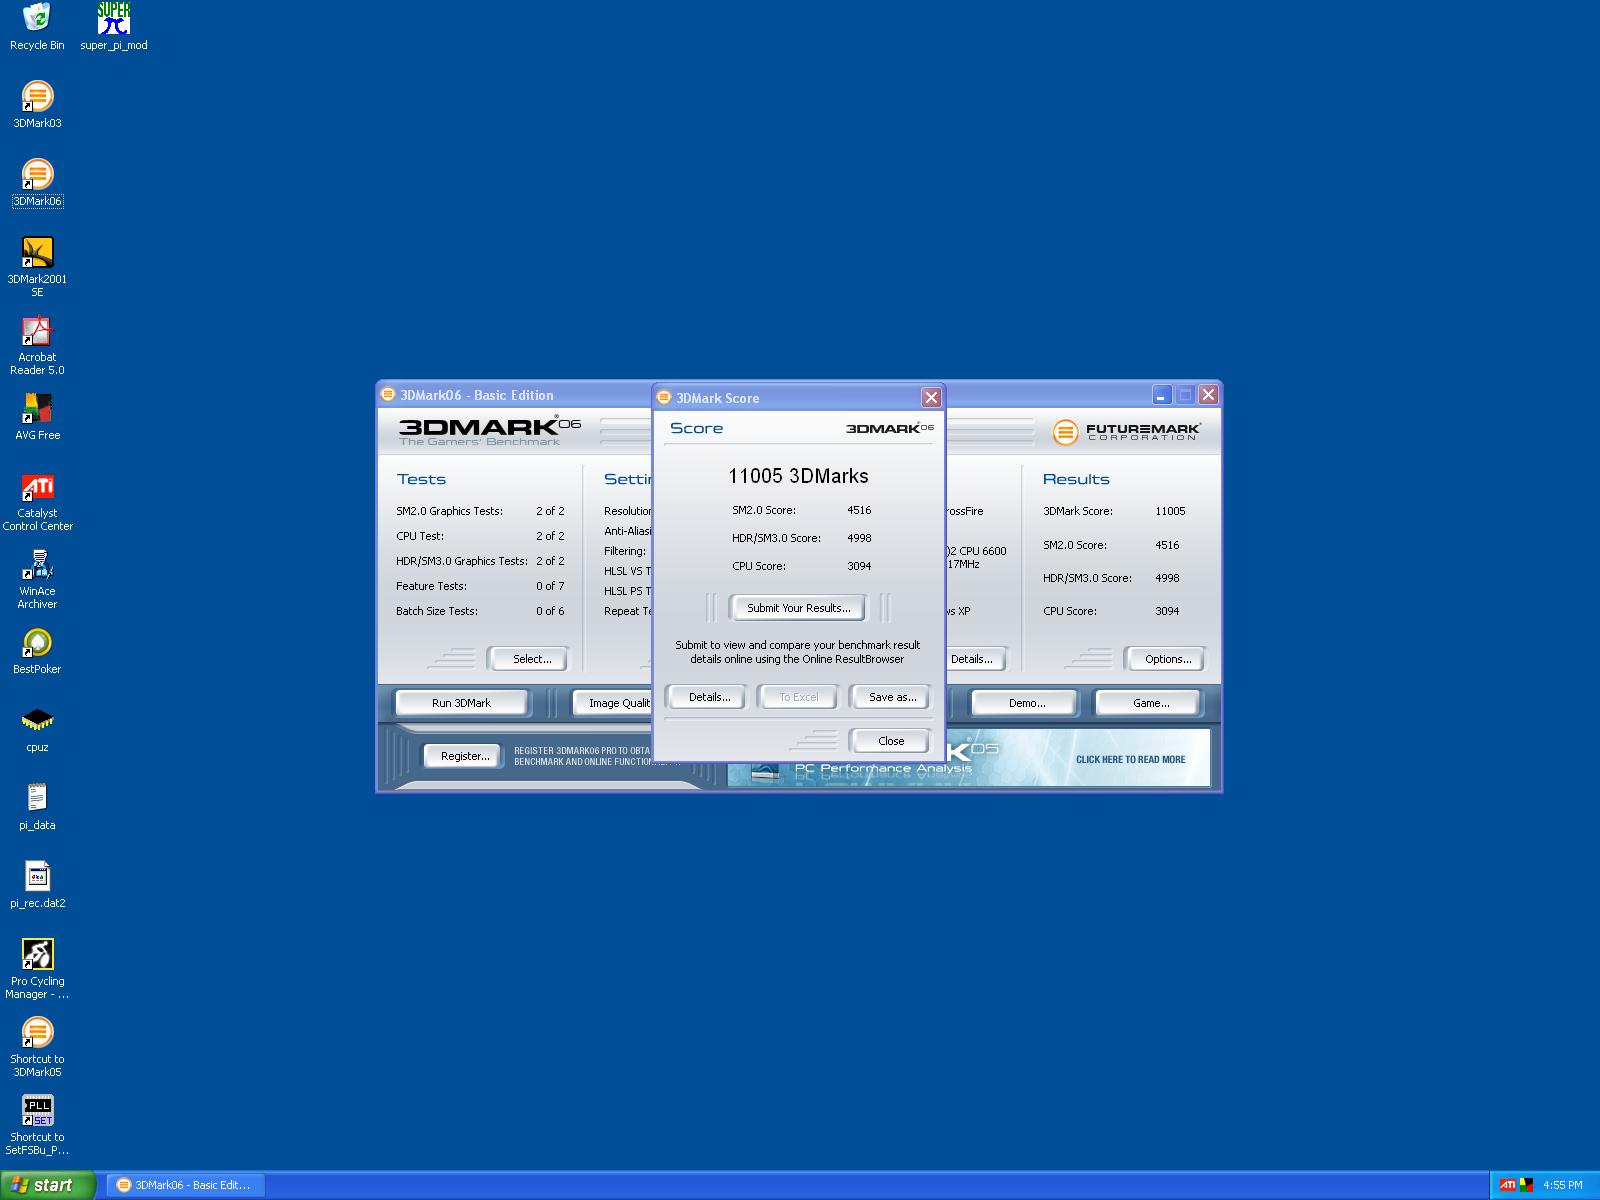Click the 3DMark Score dialog title icon
This screenshot has height=1200, width=1600.
(x=664, y=398)
